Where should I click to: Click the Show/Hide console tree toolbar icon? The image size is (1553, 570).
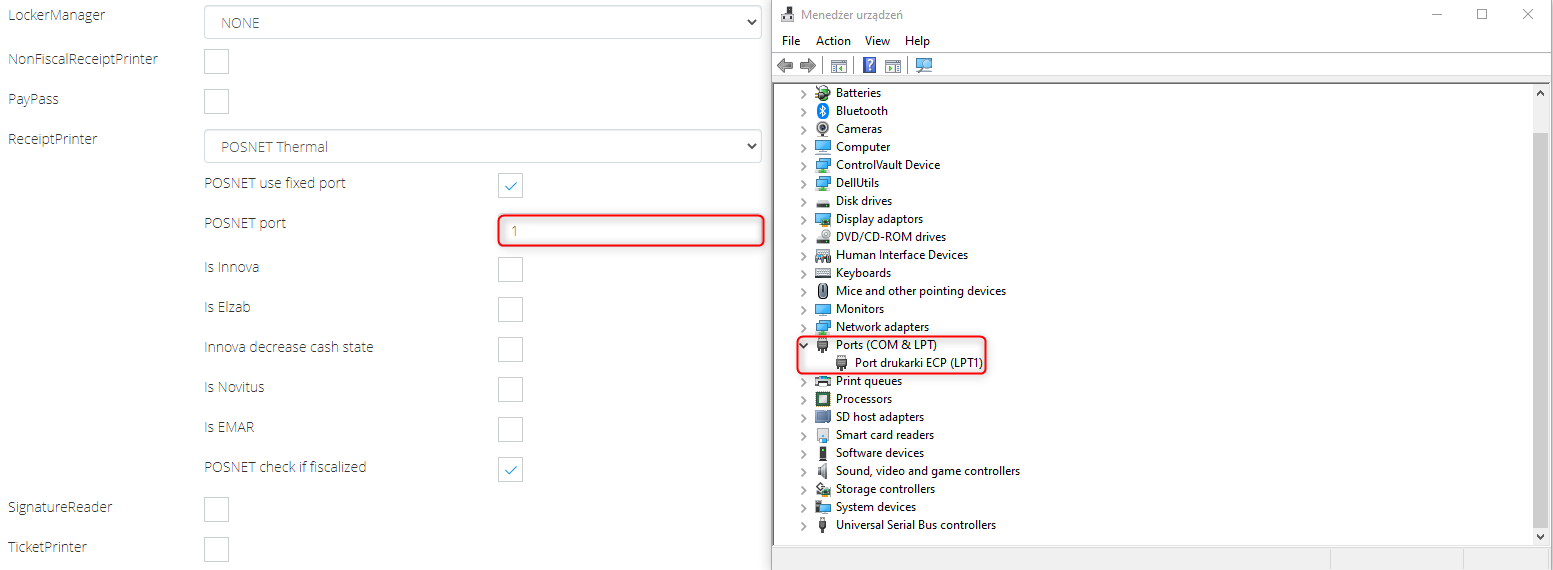pos(839,65)
